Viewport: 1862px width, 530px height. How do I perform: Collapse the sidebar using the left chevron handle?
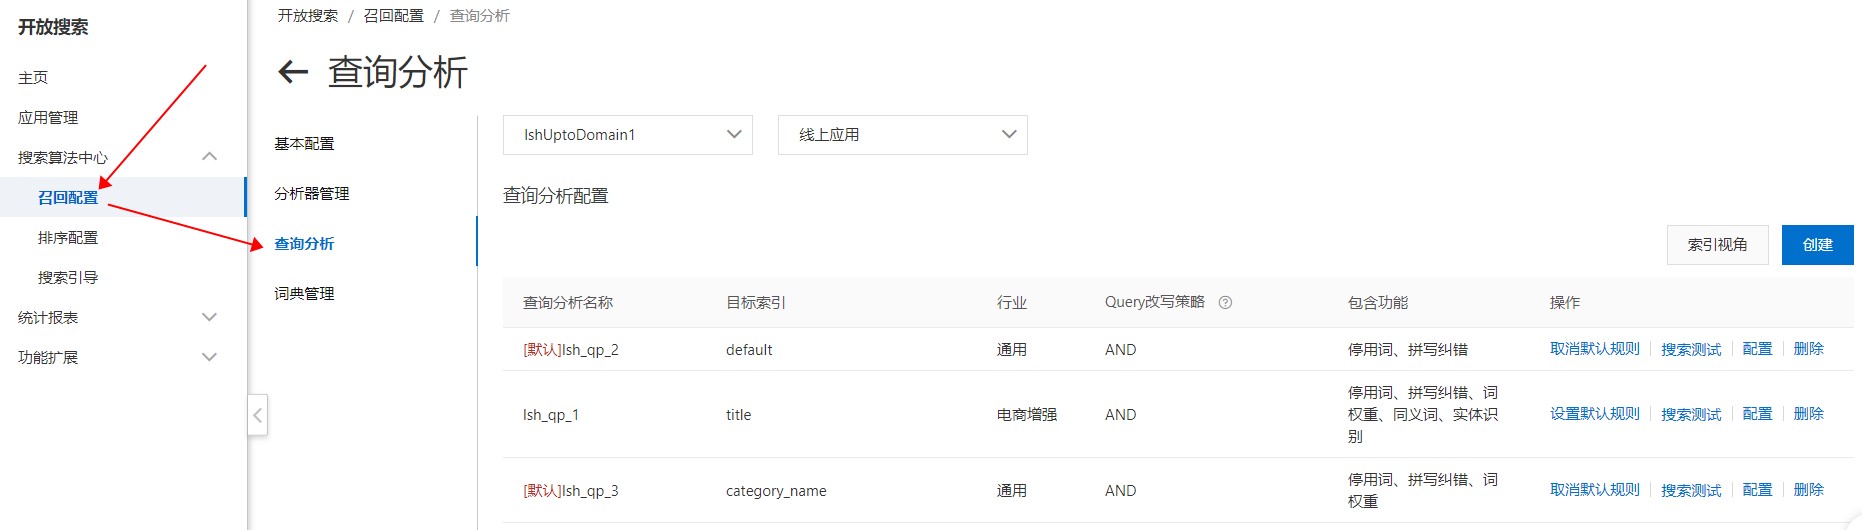pos(257,414)
